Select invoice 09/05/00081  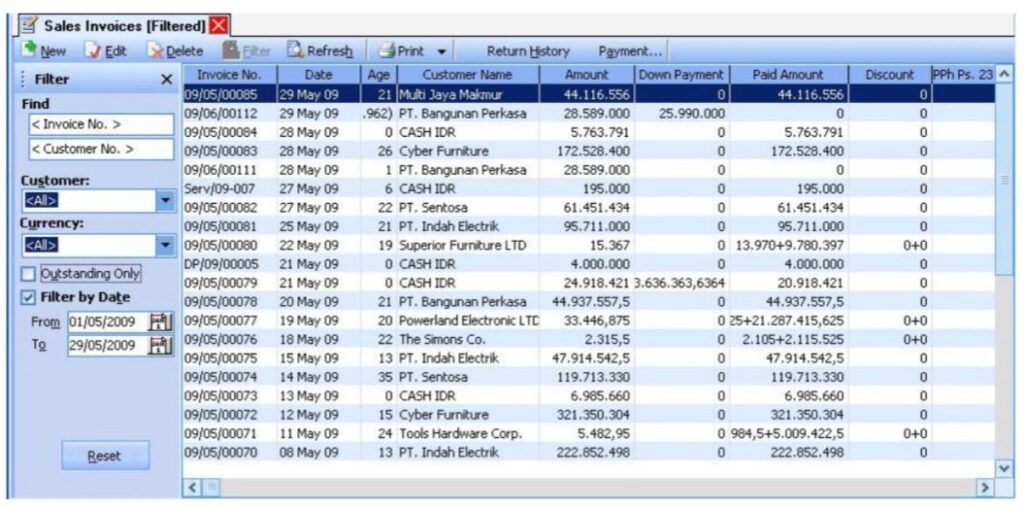(220, 227)
